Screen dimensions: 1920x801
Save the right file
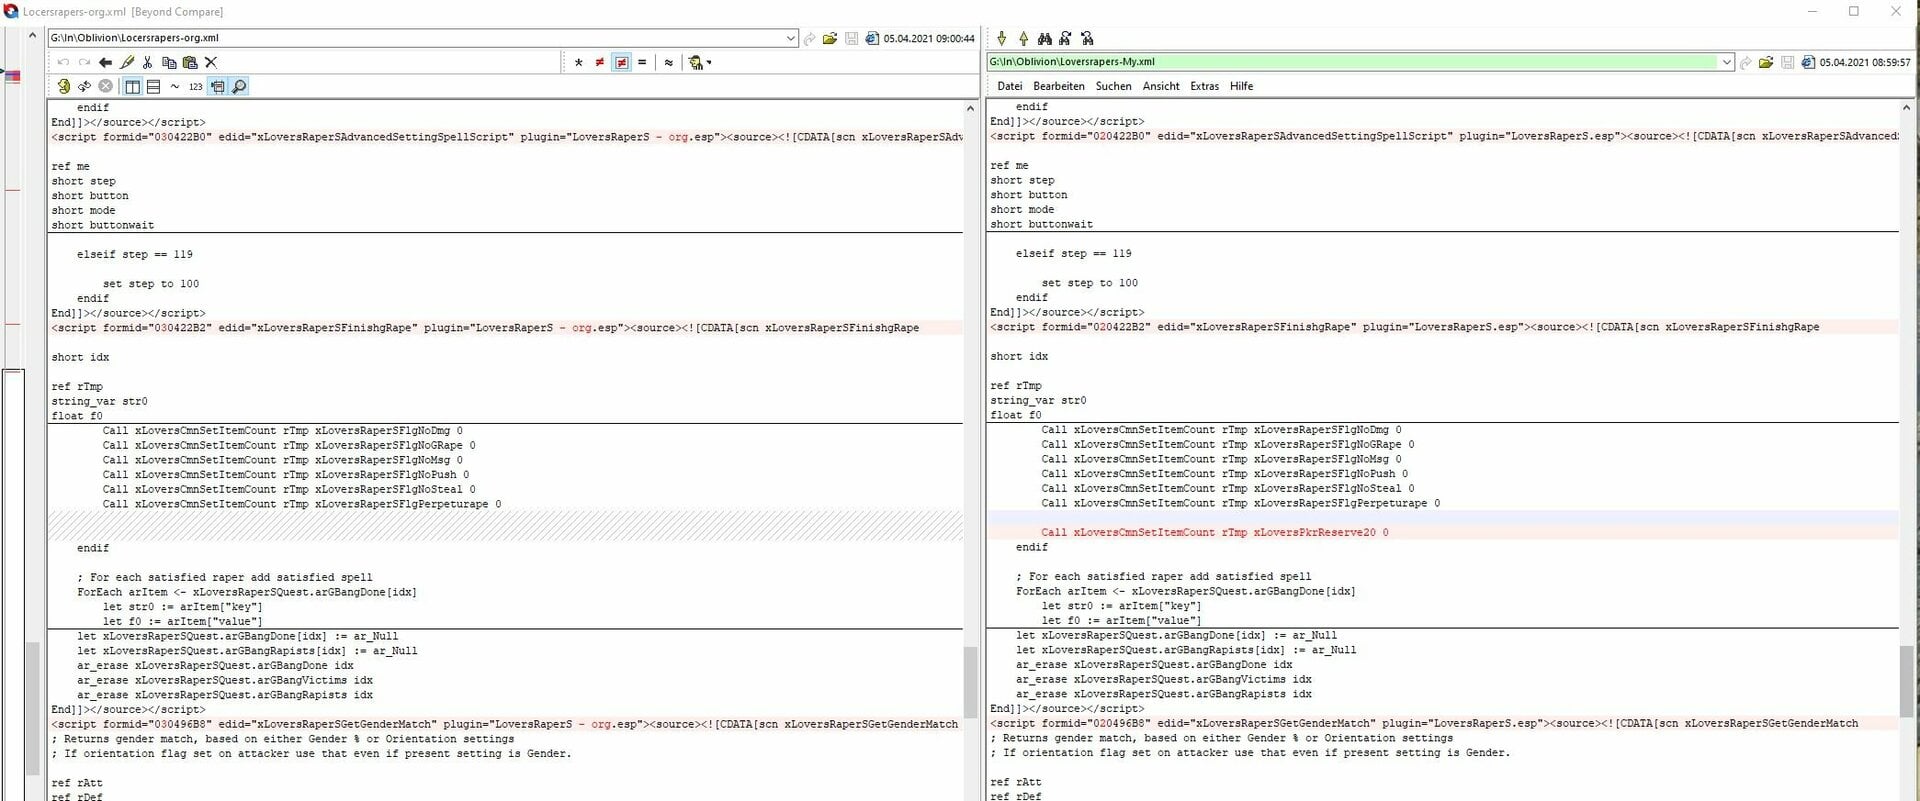(x=1787, y=62)
